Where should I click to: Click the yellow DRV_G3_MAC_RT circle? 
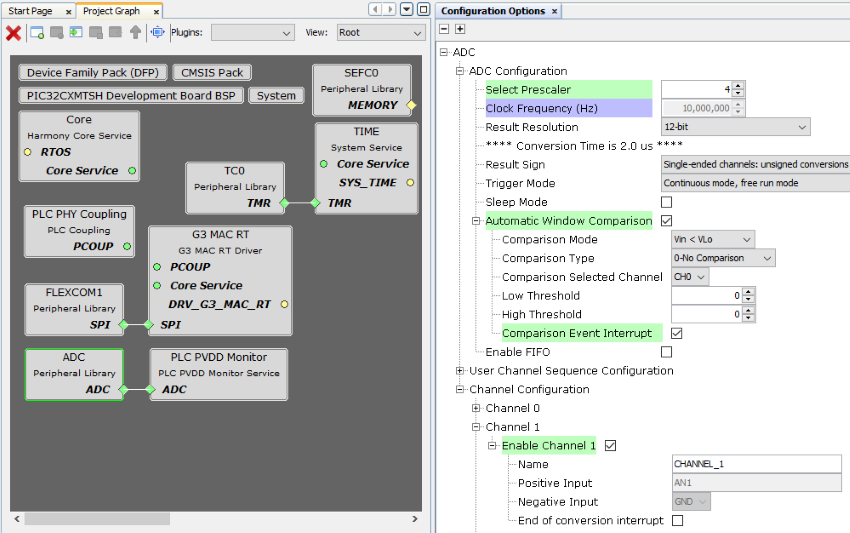click(284, 304)
